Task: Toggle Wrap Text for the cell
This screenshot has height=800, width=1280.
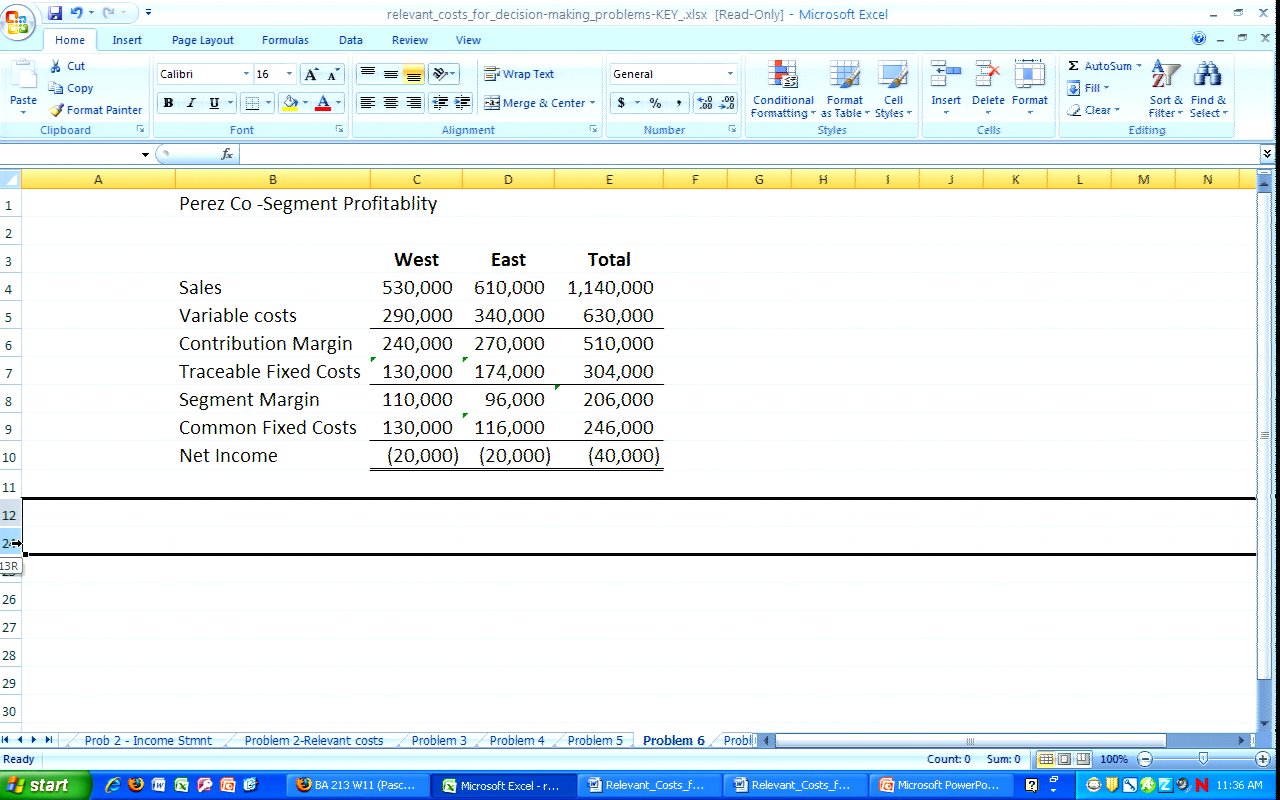Action: click(519, 74)
